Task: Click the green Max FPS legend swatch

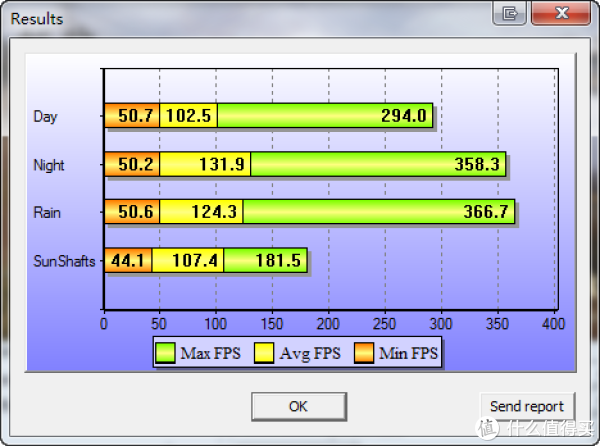Action: [165, 352]
